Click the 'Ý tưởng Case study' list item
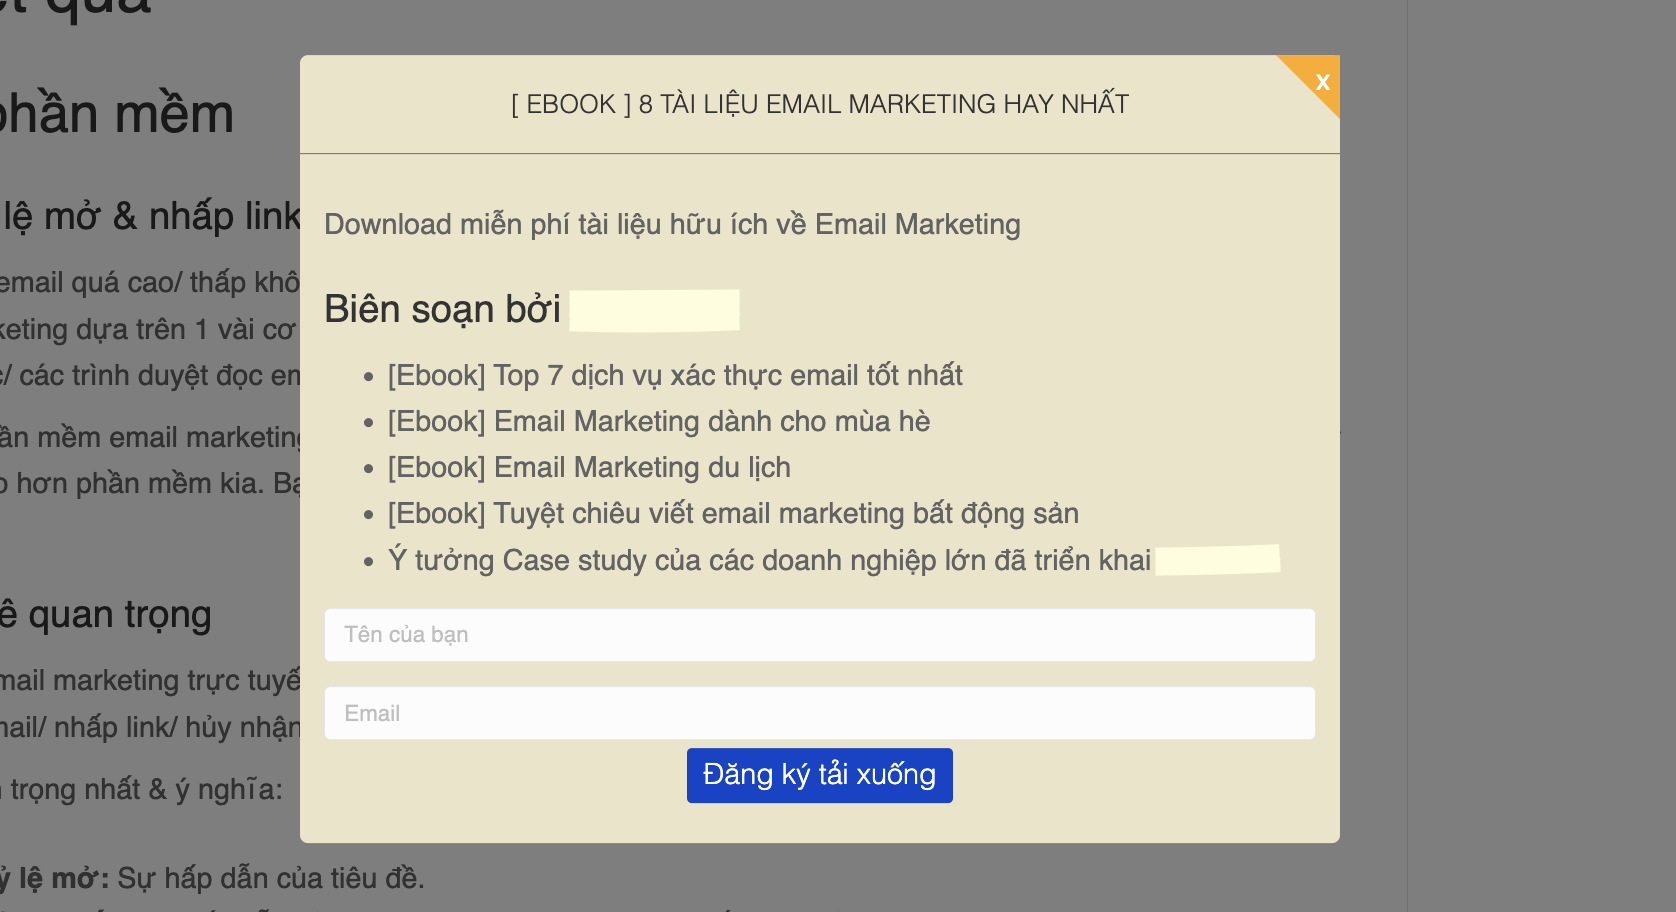This screenshot has height=912, width=1676. (x=769, y=560)
